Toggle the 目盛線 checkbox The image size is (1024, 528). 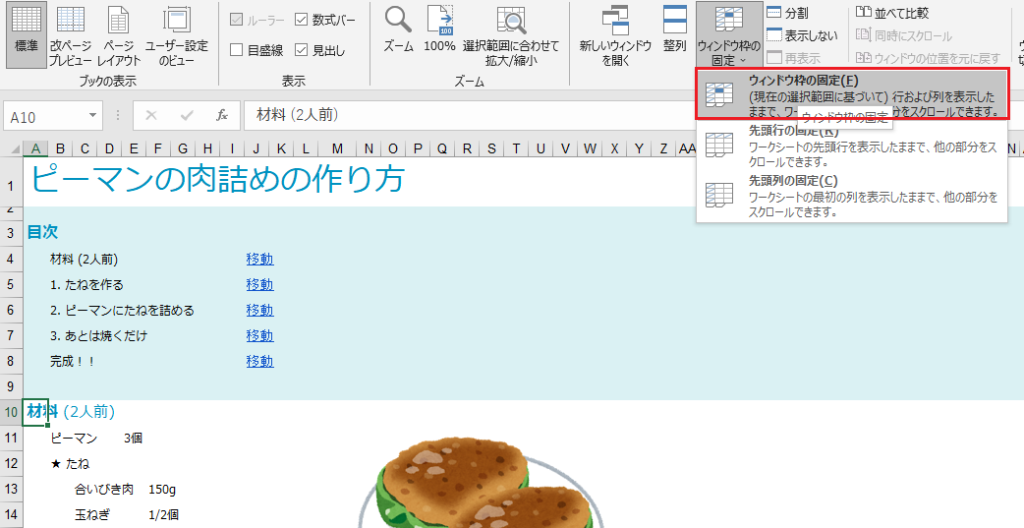pos(236,50)
